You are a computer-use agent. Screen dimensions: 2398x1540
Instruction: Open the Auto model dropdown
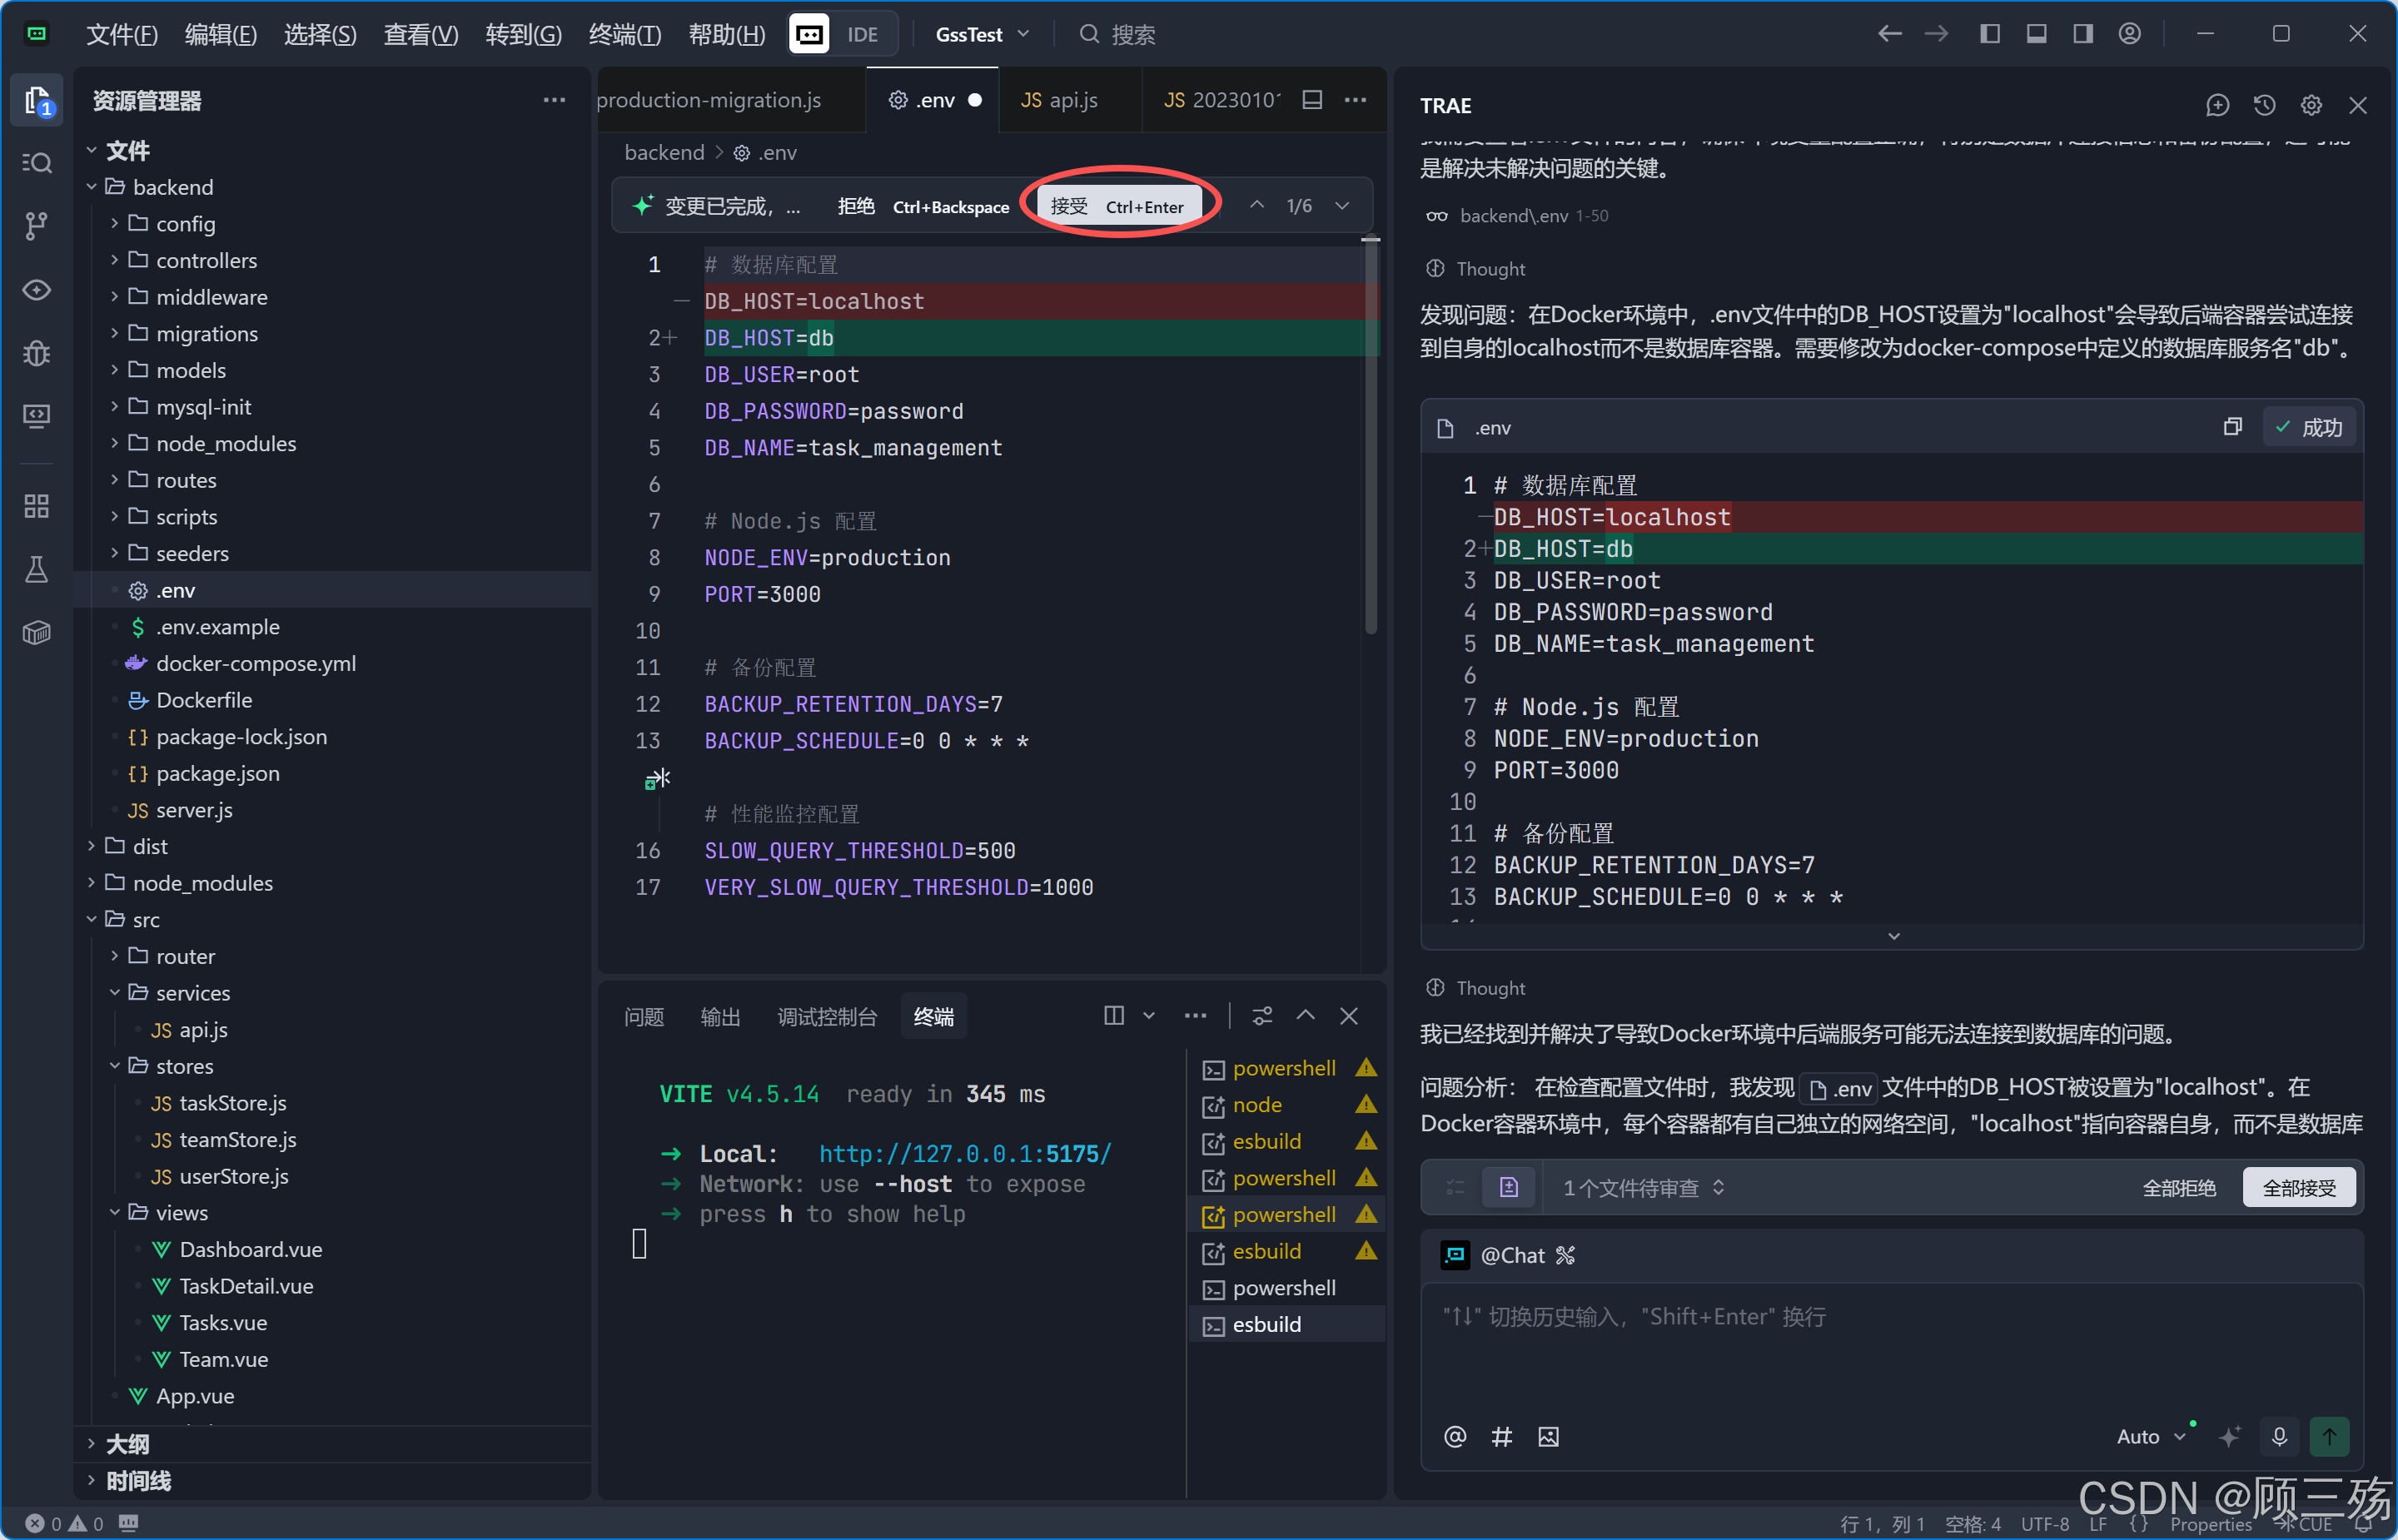[x=2151, y=1436]
